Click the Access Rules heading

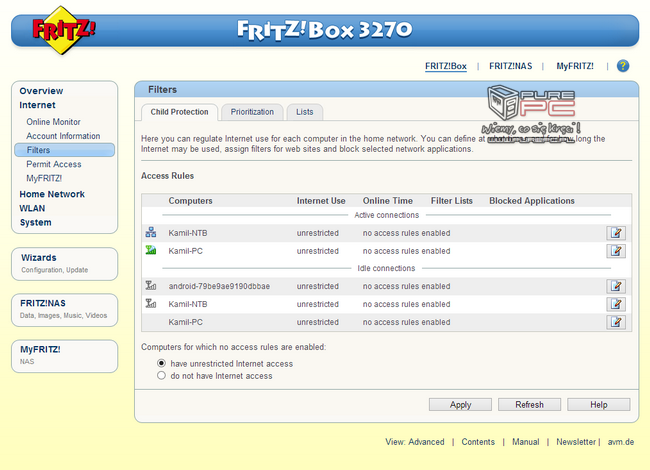(x=167, y=176)
